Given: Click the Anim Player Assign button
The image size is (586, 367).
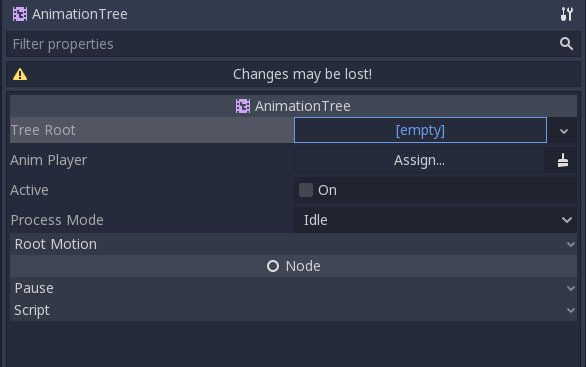Looking at the screenshot, I should (419, 160).
